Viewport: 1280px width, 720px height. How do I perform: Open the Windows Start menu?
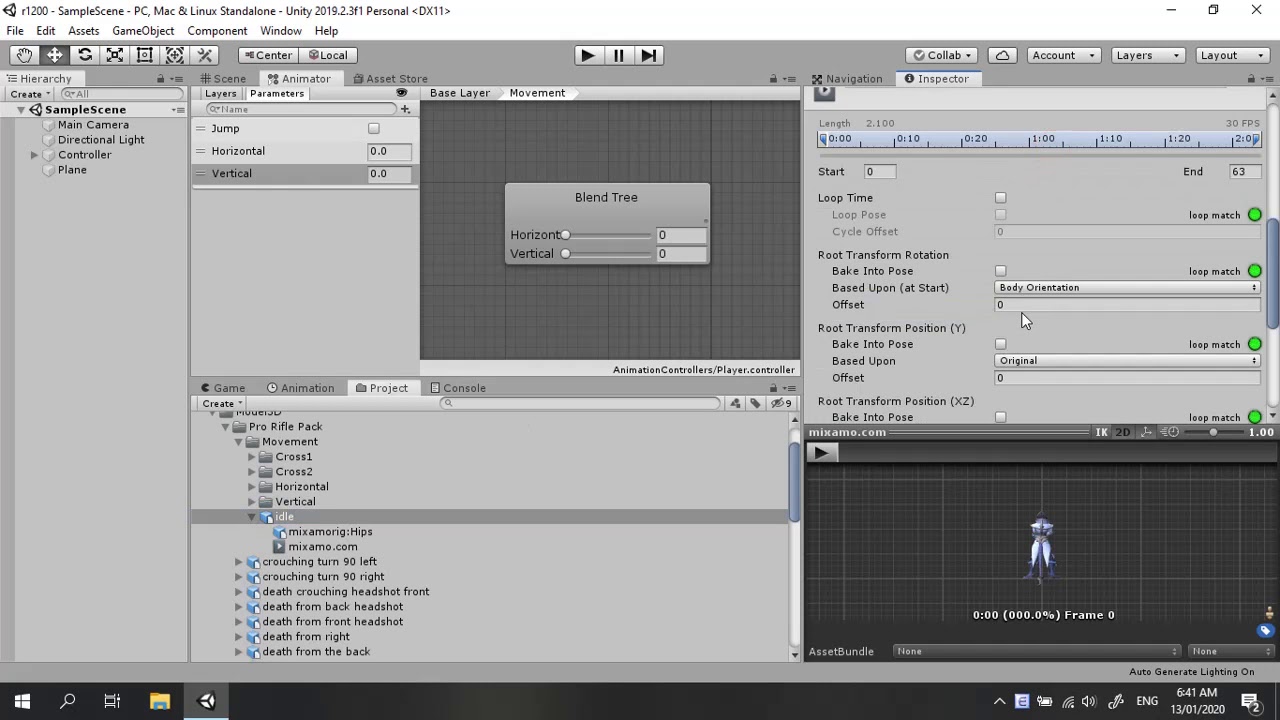22,701
